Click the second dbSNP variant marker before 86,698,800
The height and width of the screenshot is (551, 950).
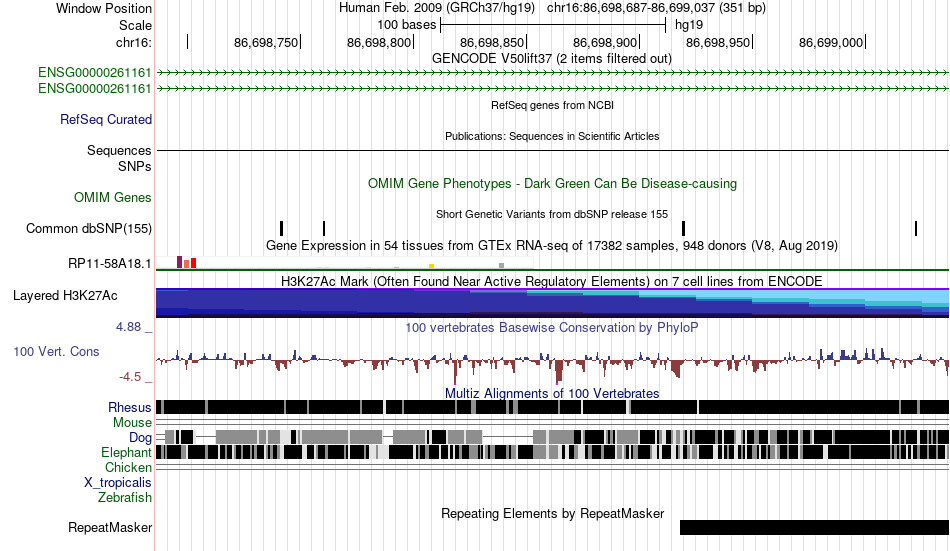324,229
